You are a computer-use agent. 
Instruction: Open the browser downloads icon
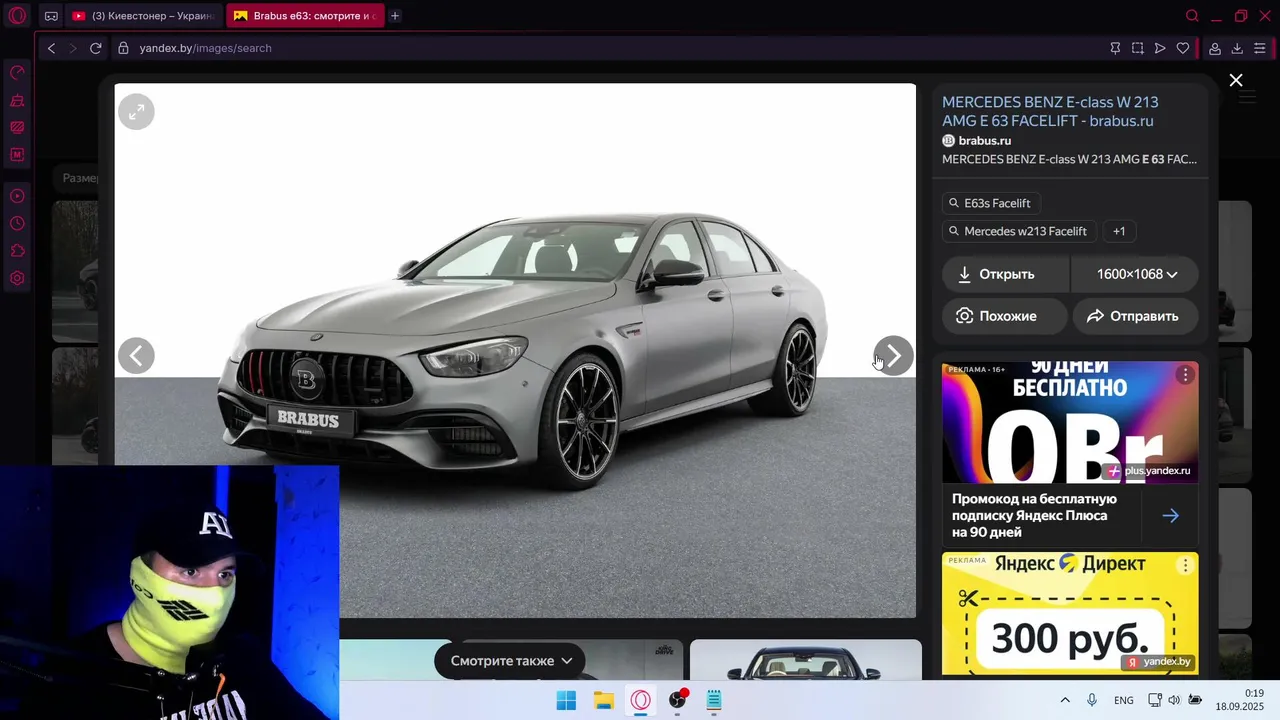click(x=1237, y=48)
